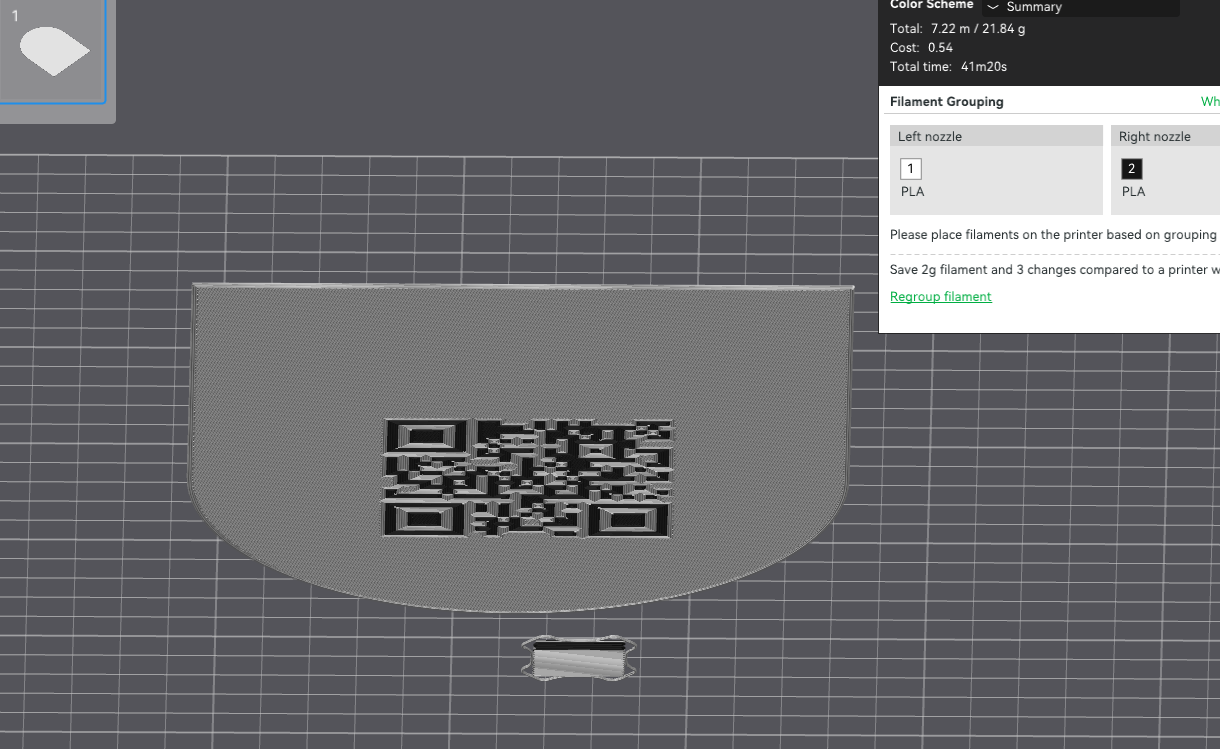This screenshot has width=1220, height=749.
Task: Open the truncated green link beside Filament Grouping
Action: (x=1210, y=101)
